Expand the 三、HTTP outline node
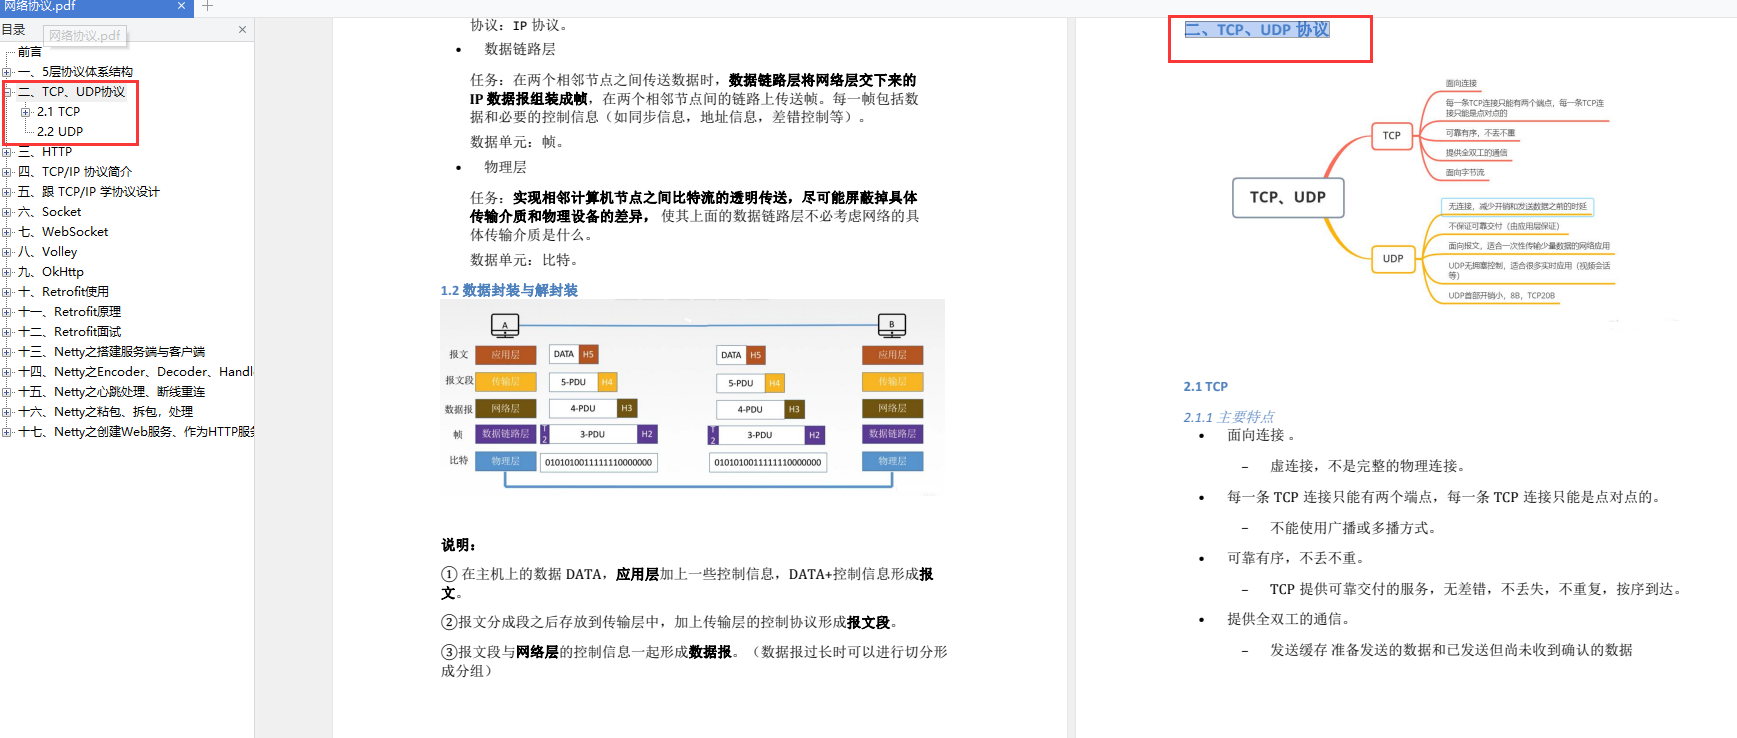 tap(7, 152)
